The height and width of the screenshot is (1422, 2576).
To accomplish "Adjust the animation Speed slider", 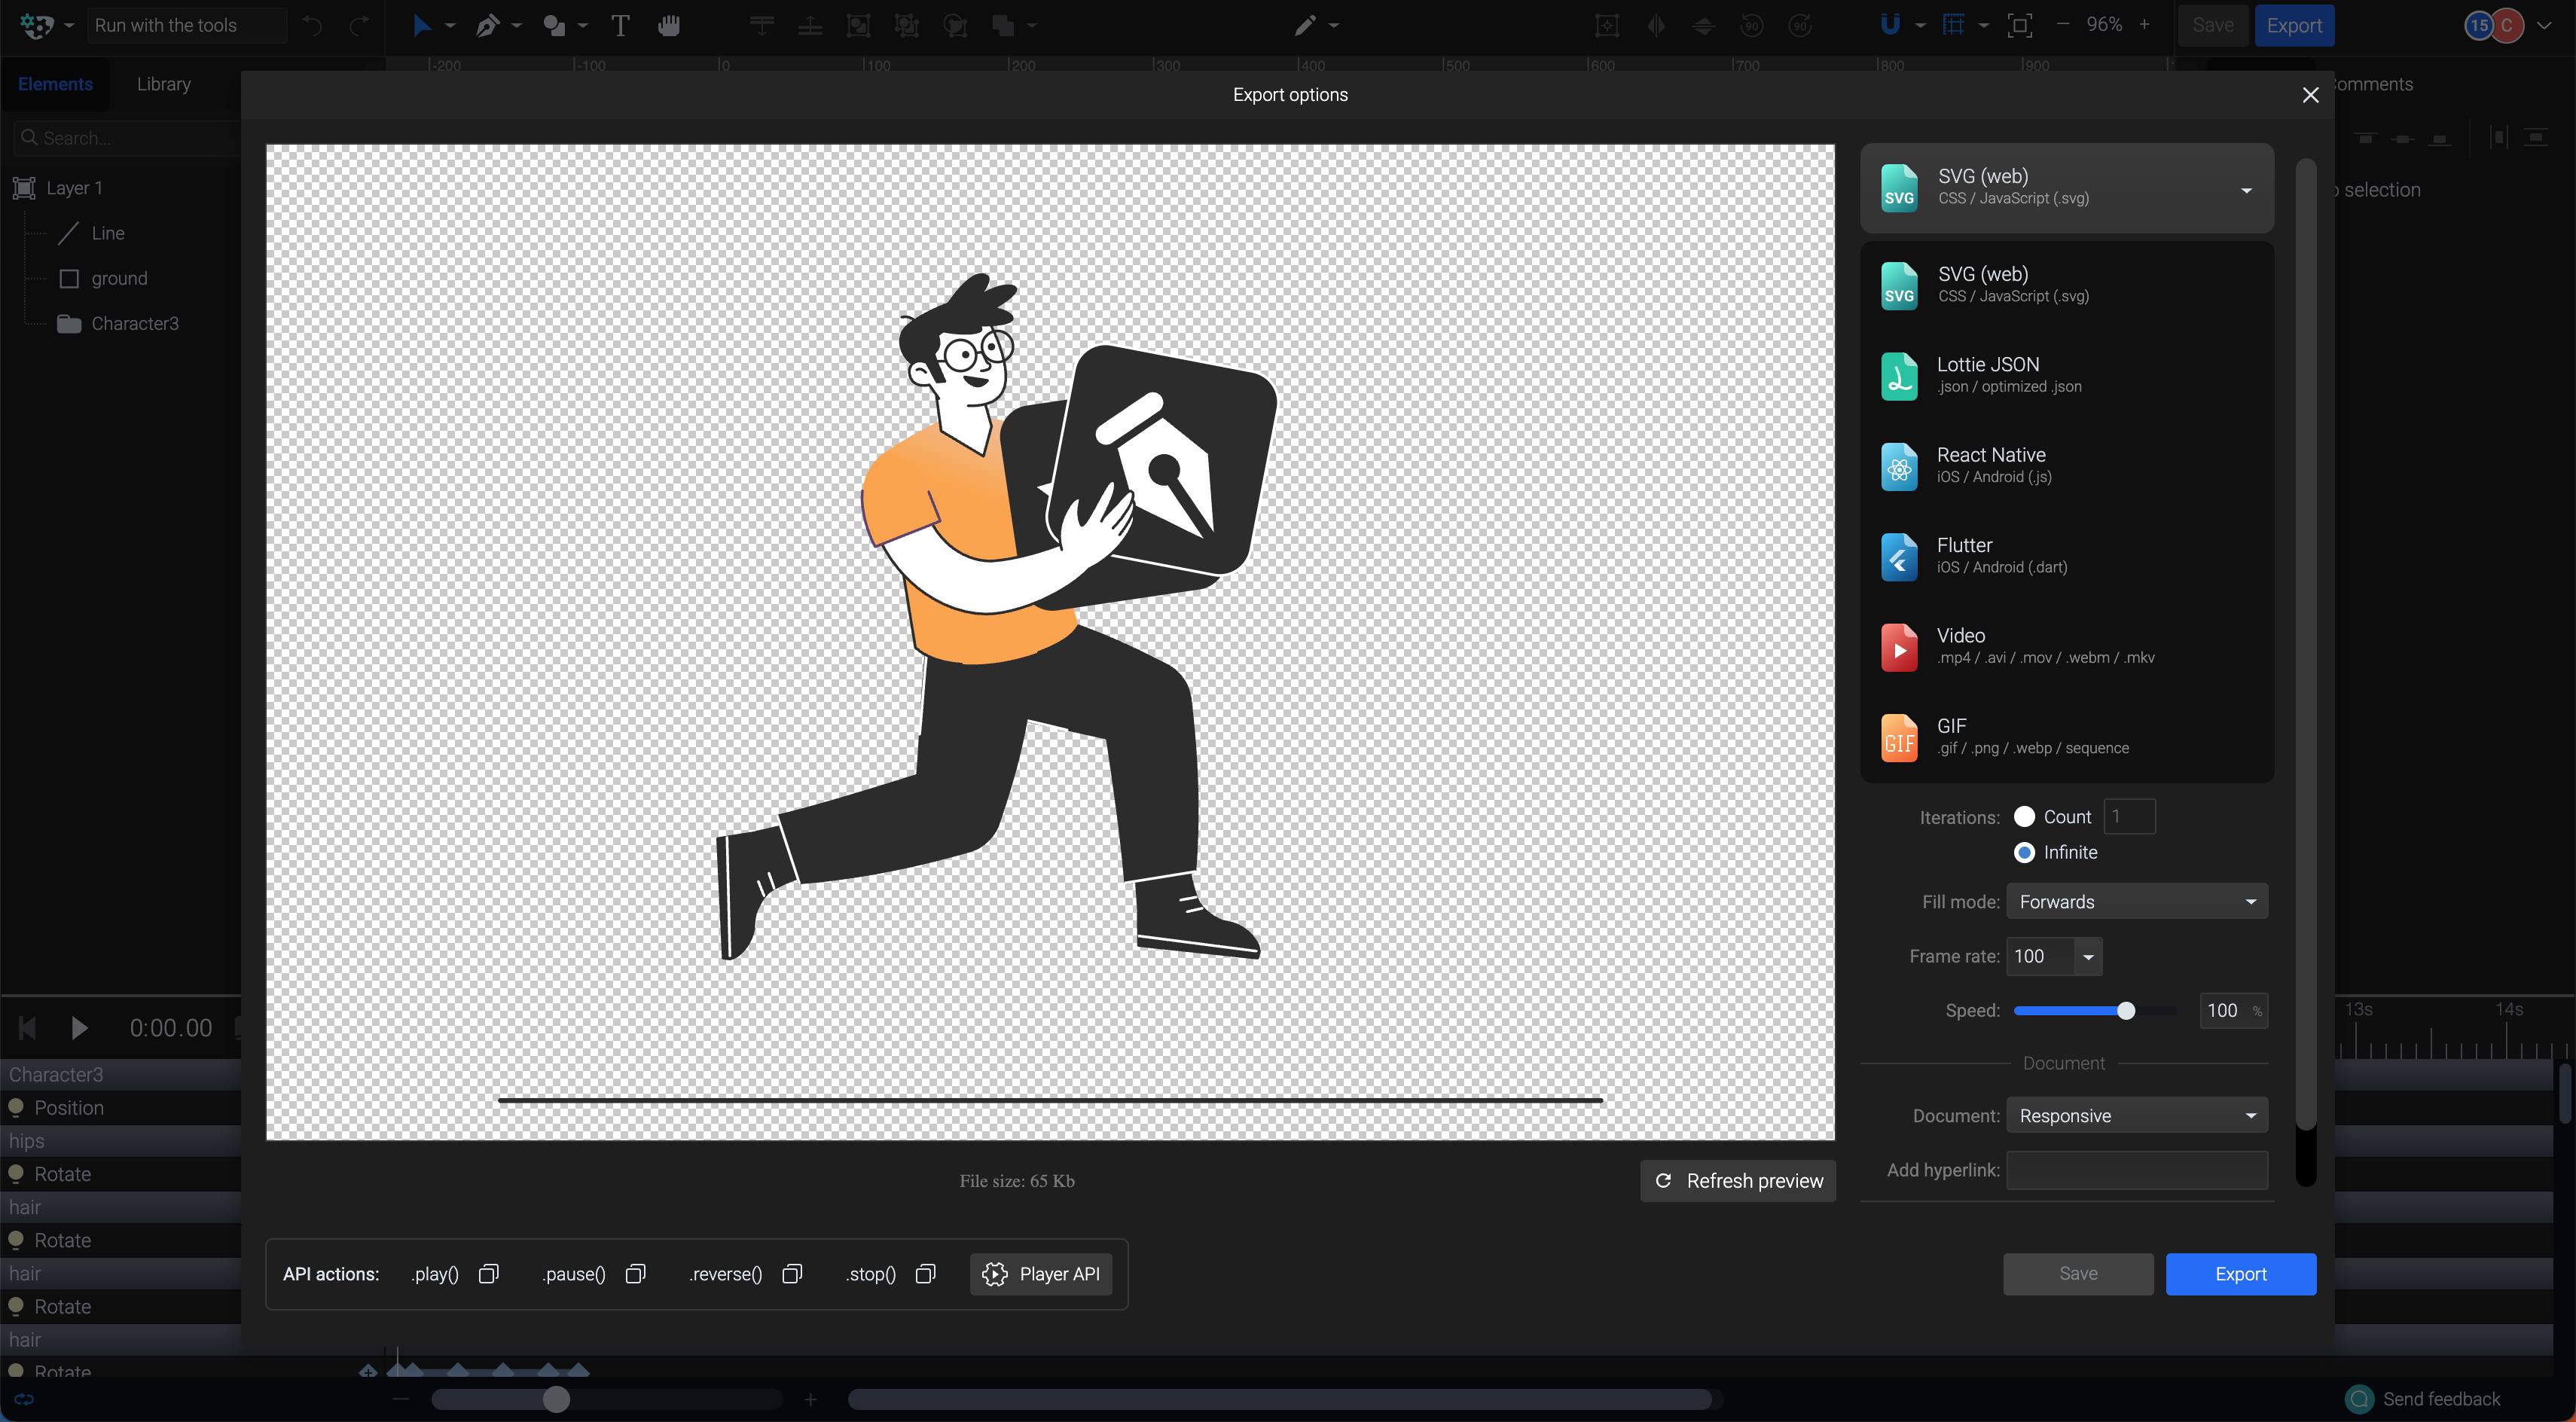I will point(2126,1011).
